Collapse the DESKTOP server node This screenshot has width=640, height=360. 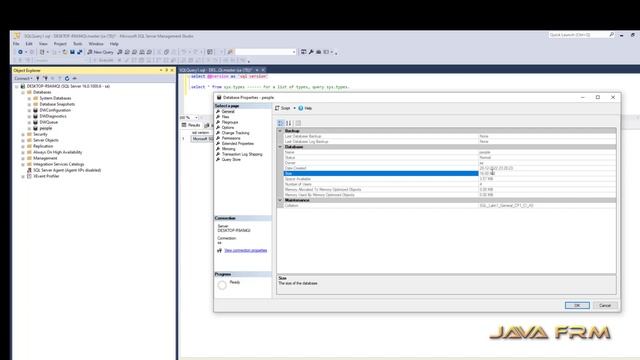click(17, 87)
